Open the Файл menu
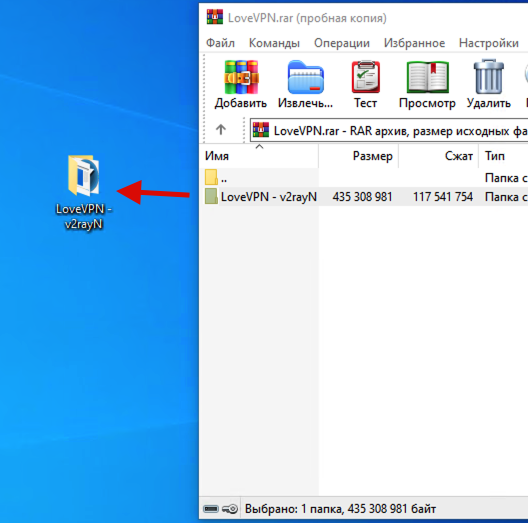The width and height of the screenshot is (528, 523). click(220, 43)
